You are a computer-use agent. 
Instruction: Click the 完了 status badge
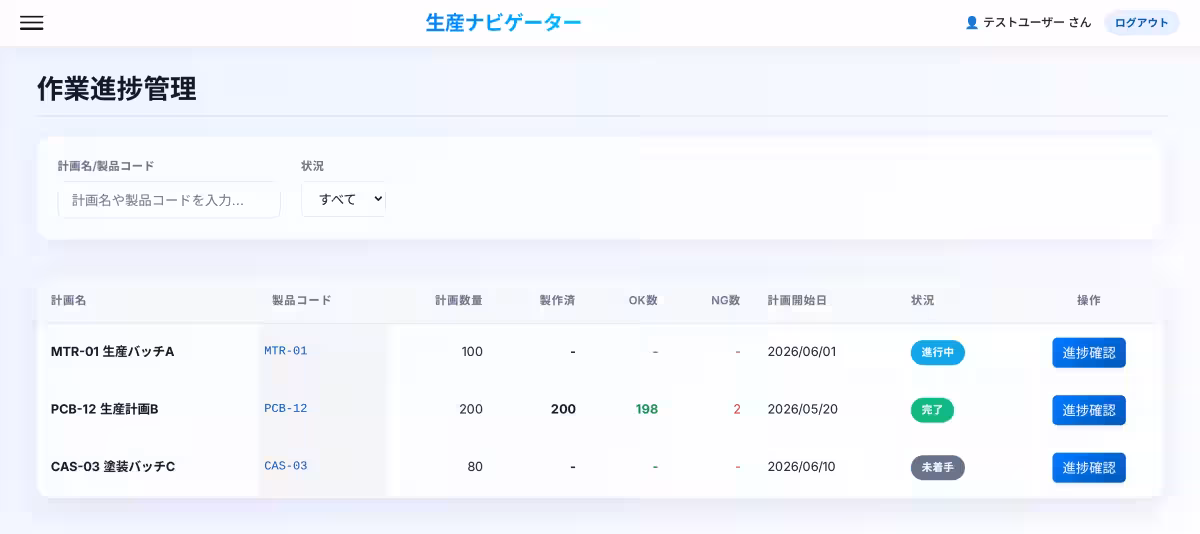coord(932,410)
